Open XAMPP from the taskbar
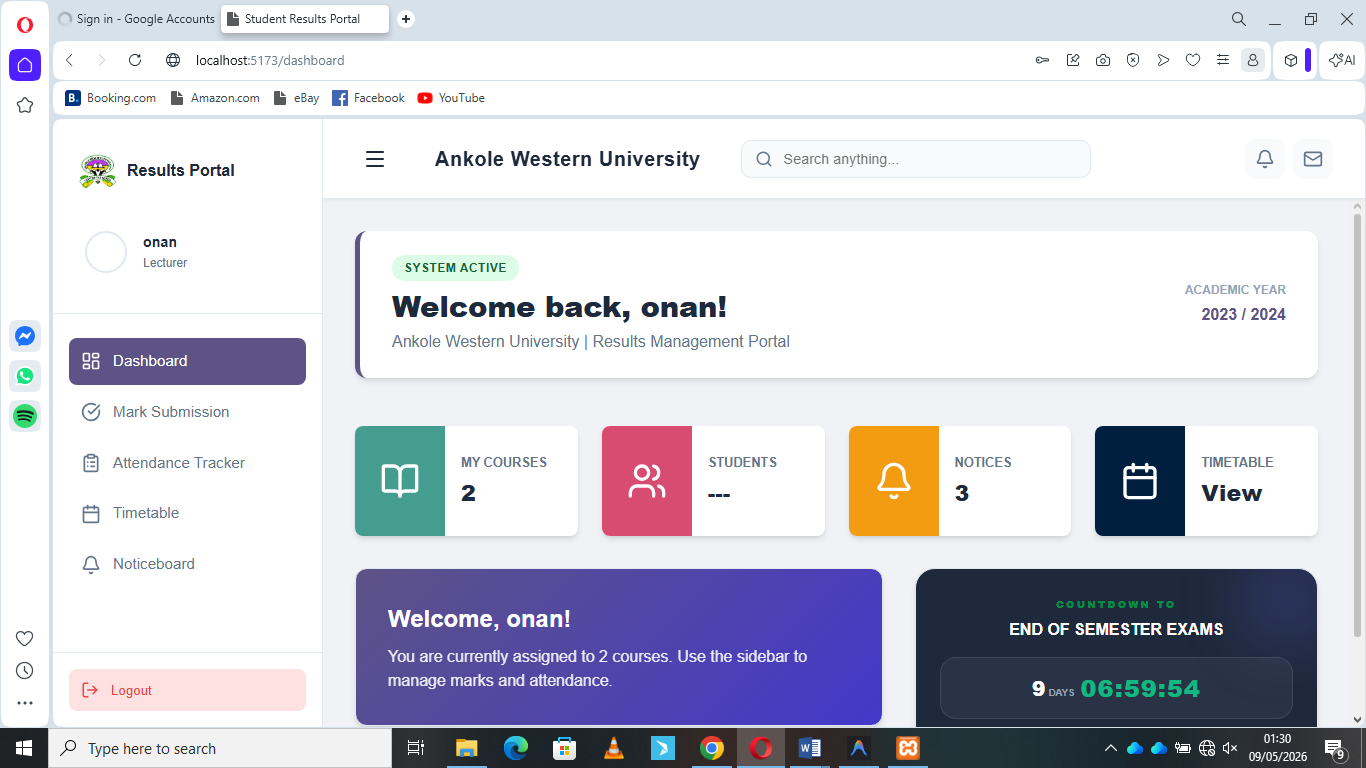 tap(908, 748)
